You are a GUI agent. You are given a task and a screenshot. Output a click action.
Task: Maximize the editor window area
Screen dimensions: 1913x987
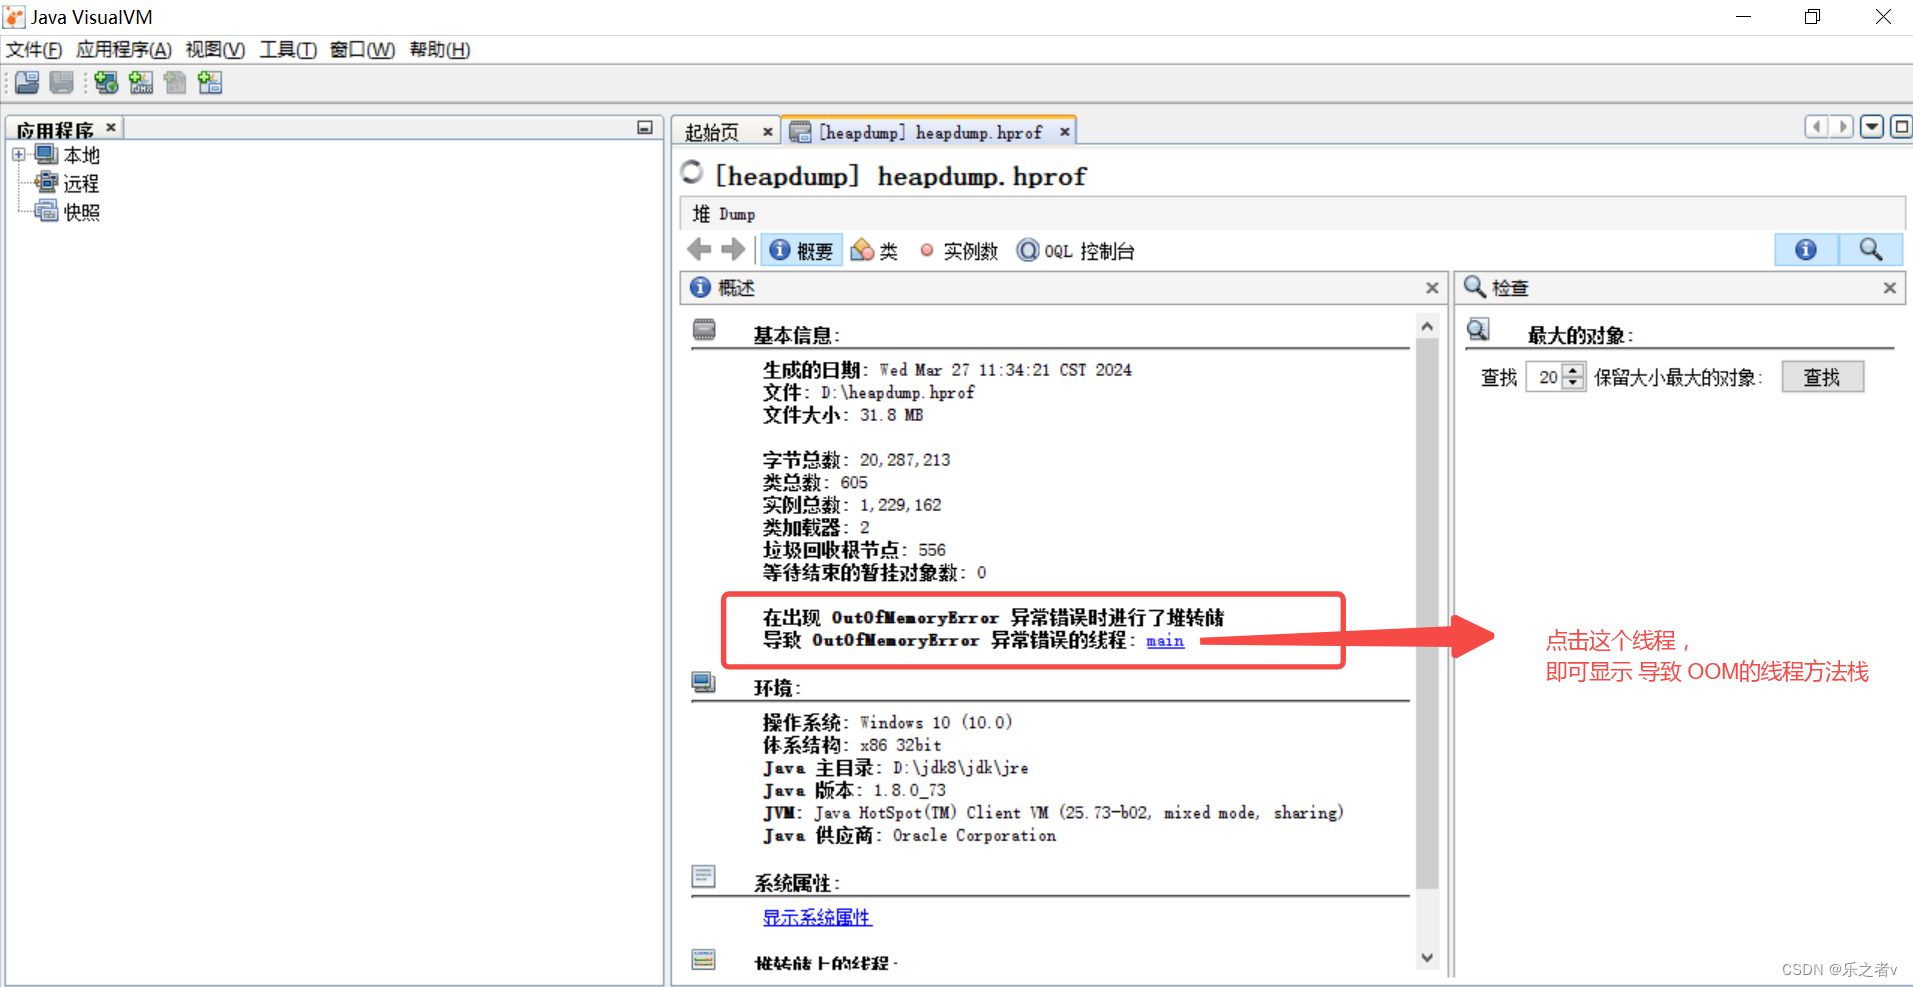pos(1901,127)
